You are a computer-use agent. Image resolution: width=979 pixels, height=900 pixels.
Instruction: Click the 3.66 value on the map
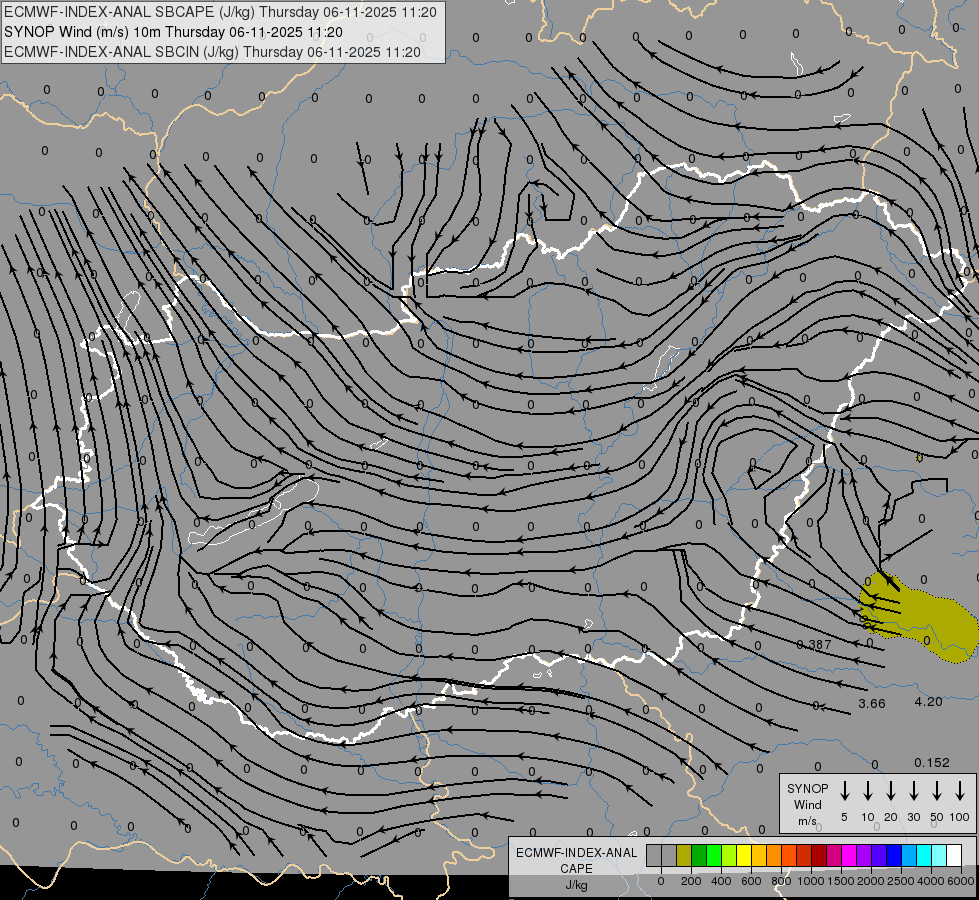coord(872,703)
